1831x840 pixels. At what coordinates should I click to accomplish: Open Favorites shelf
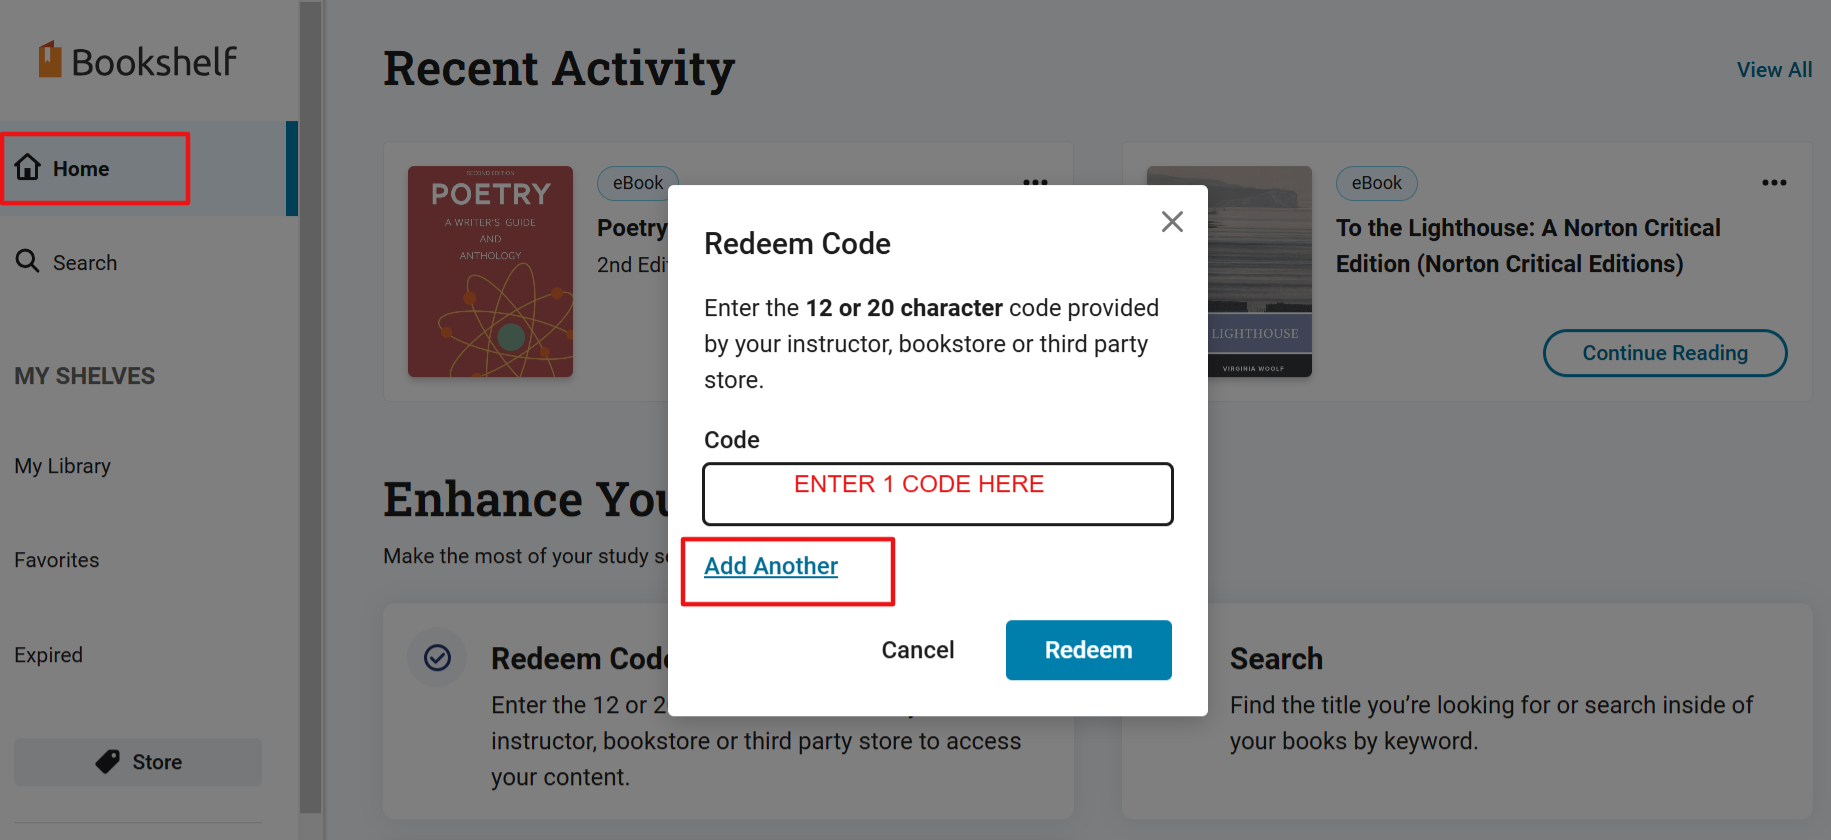tap(57, 560)
